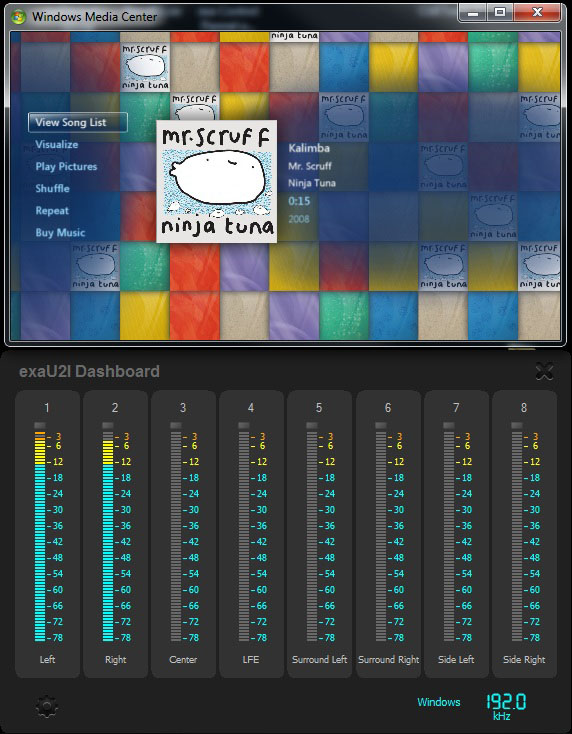Click the Surround Right label
The width and height of the screenshot is (572, 734).
point(389,660)
